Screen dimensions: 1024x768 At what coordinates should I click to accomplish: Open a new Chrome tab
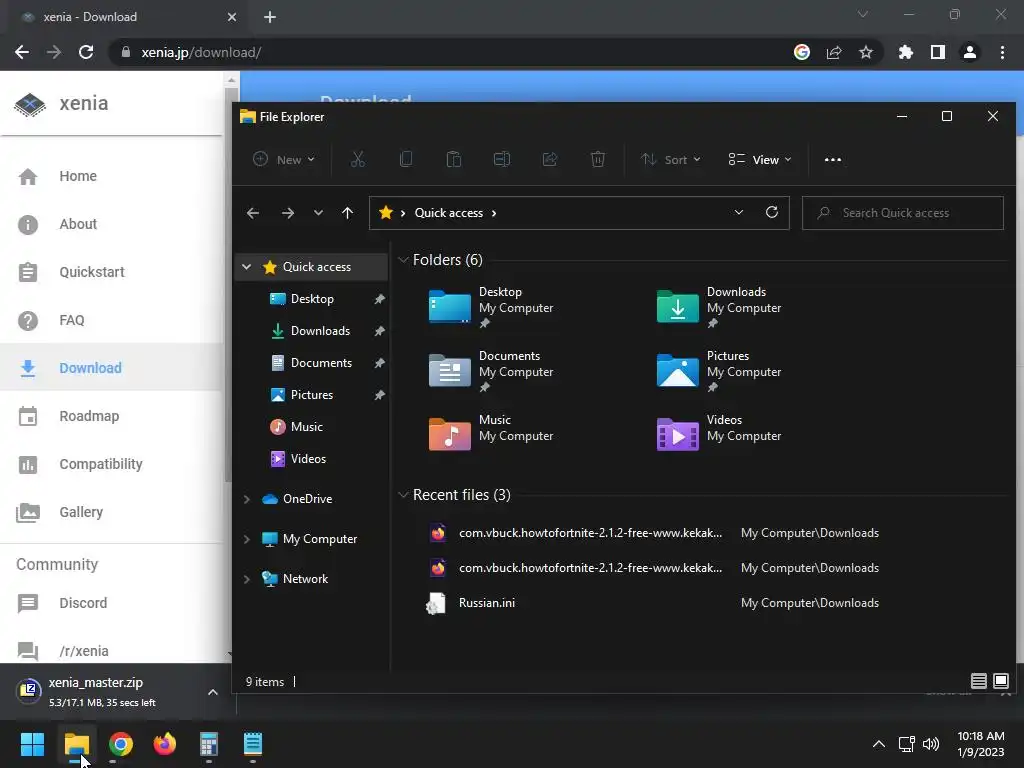click(270, 17)
